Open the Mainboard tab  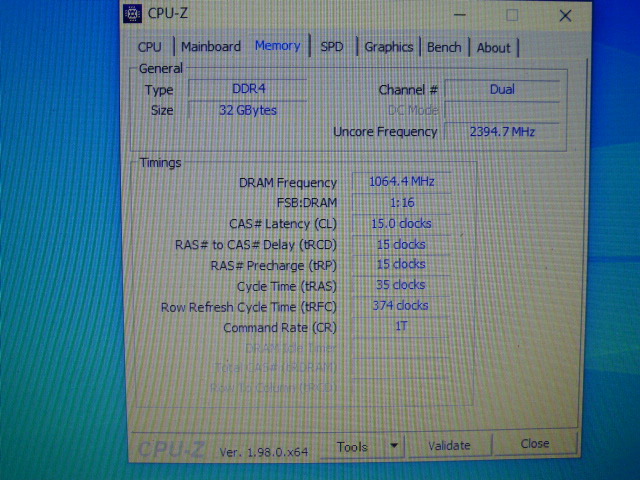click(211, 47)
